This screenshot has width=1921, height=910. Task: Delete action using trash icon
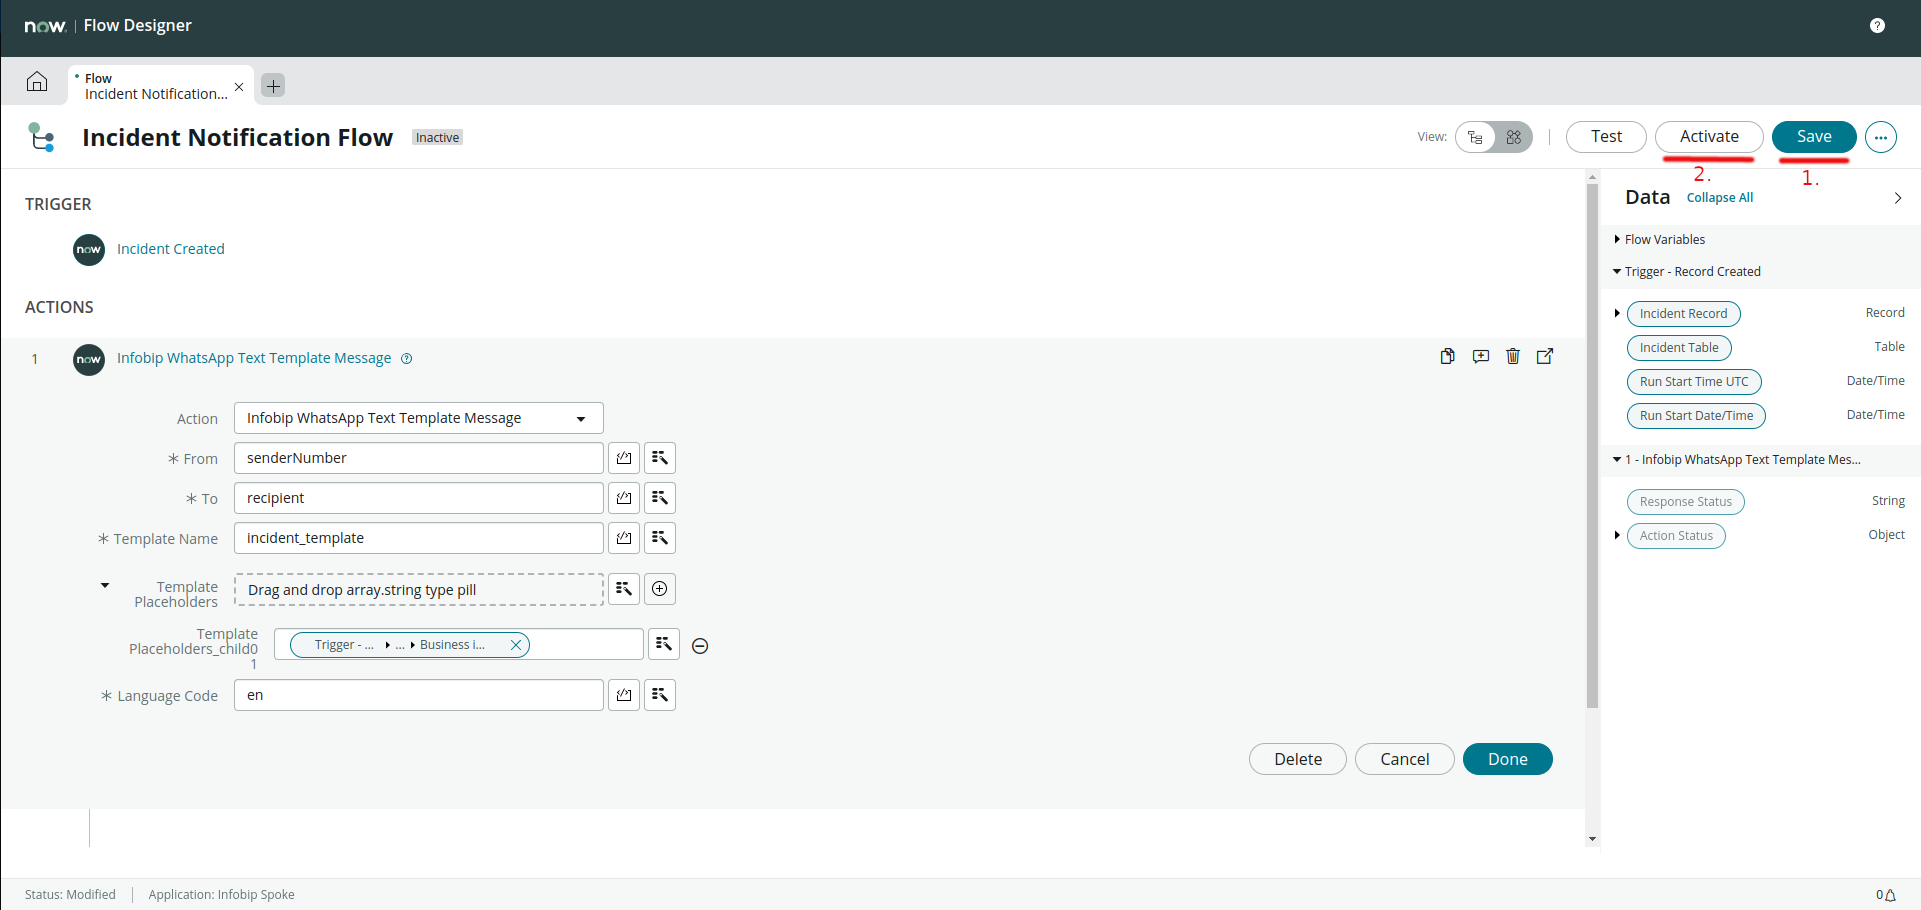tap(1512, 356)
